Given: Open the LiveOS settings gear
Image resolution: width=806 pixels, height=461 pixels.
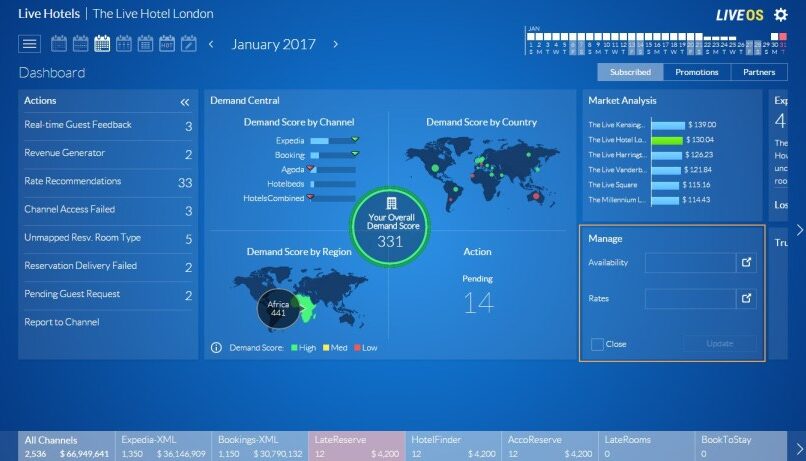Looking at the screenshot, I should [780, 14].
